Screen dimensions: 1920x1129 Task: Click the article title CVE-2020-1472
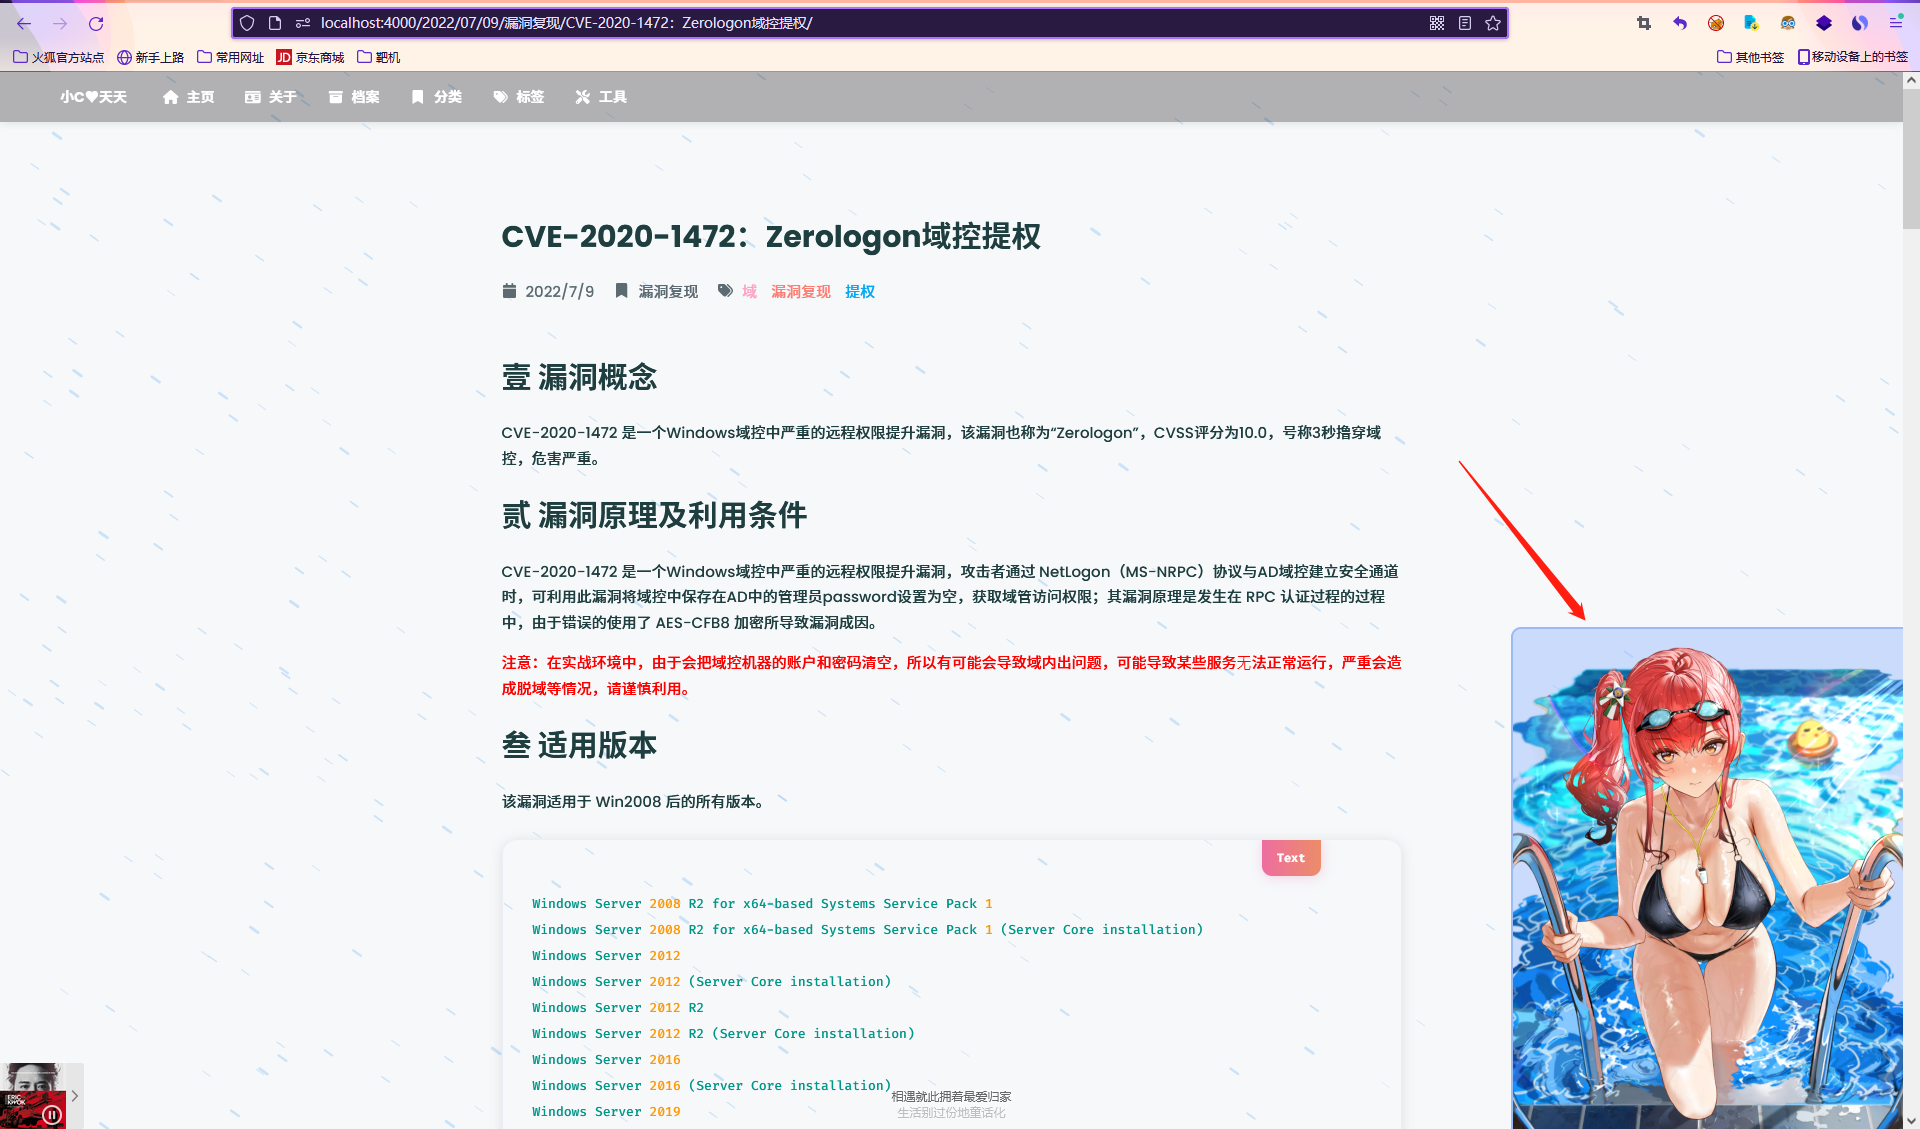click(x=771, y=236)
